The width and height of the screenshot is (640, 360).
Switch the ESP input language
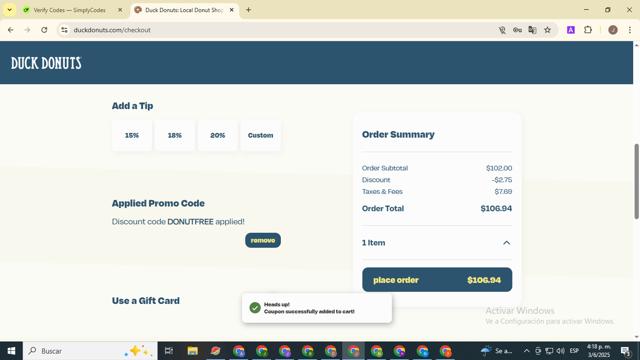(x=574, y=351)
